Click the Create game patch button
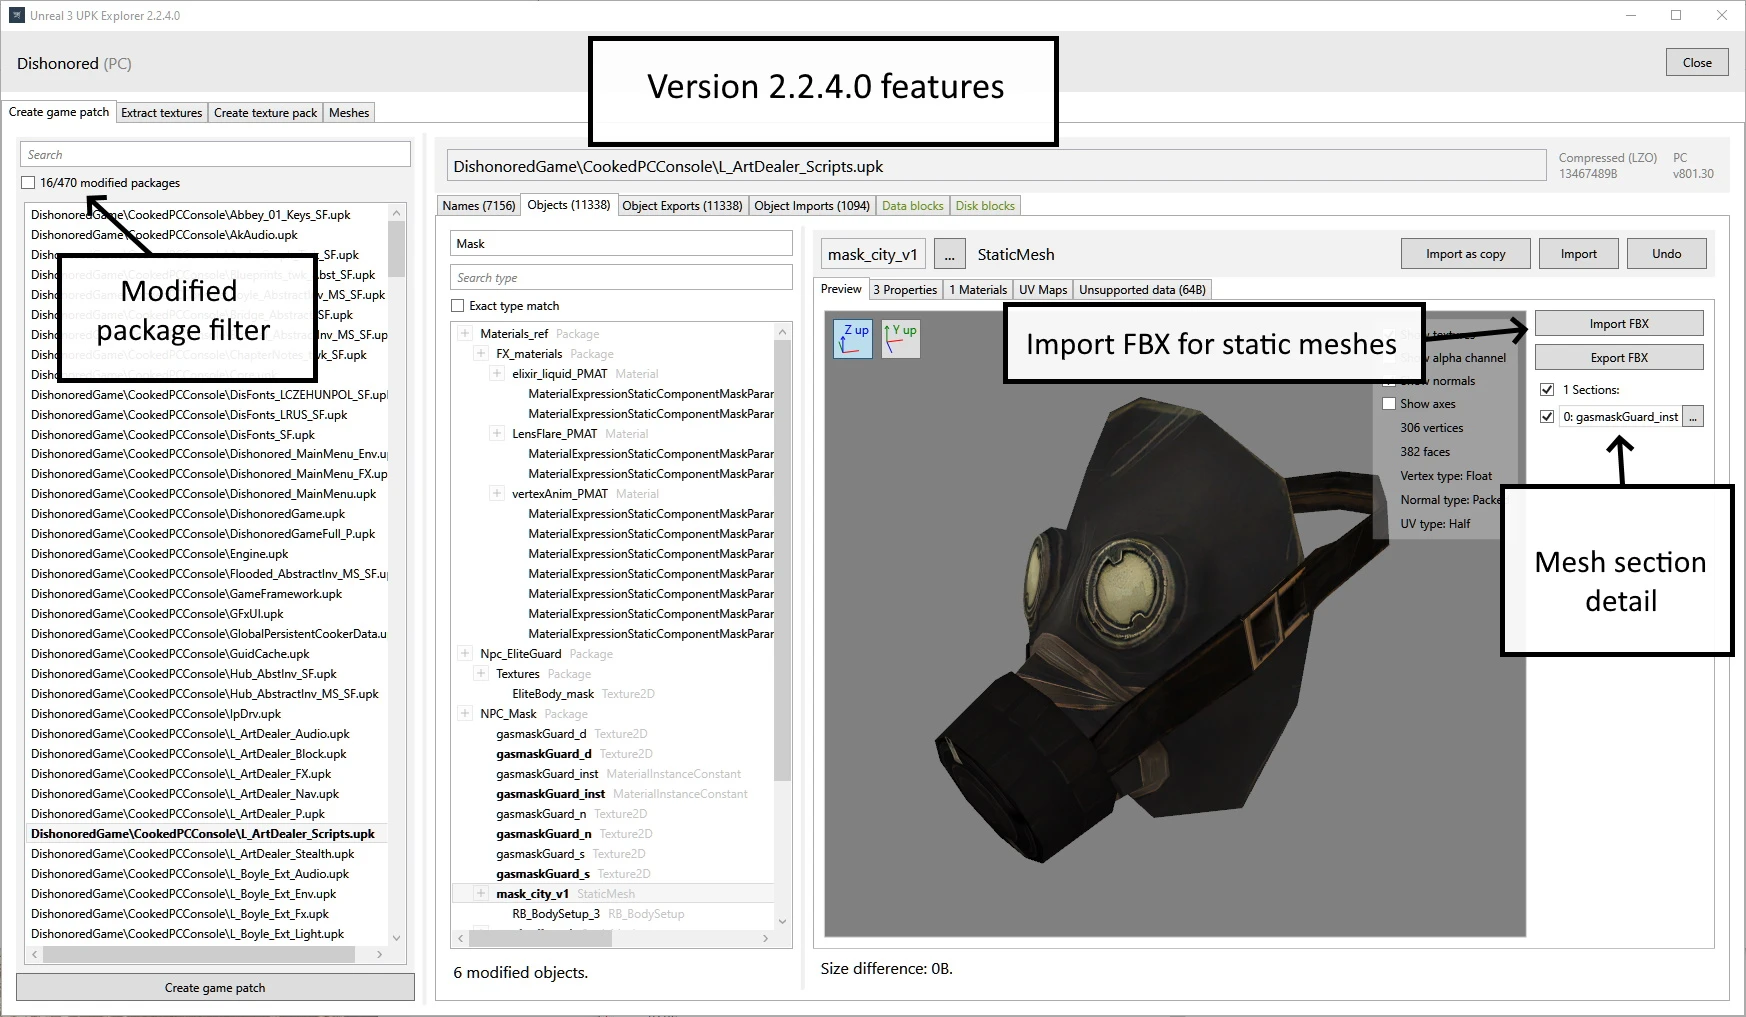Screen dimensions: 1746x1017 point(215,988)
